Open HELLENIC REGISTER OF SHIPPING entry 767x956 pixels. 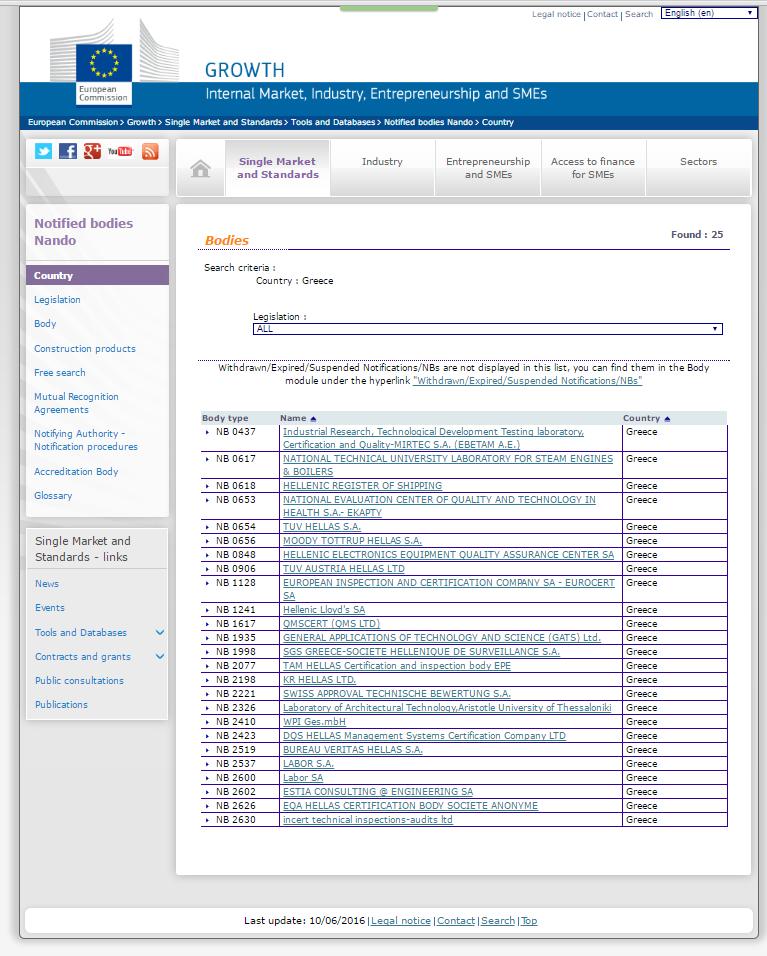pyautogui.click(x=362, y=486)
